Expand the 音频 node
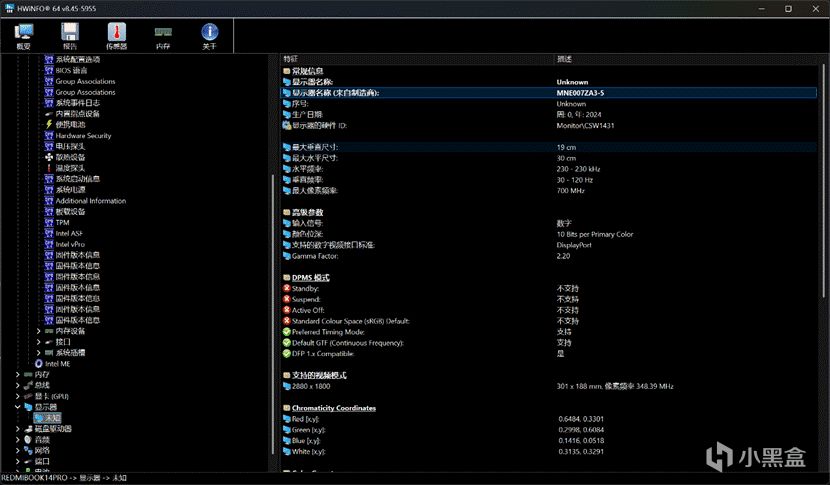 tap(17, 439)
